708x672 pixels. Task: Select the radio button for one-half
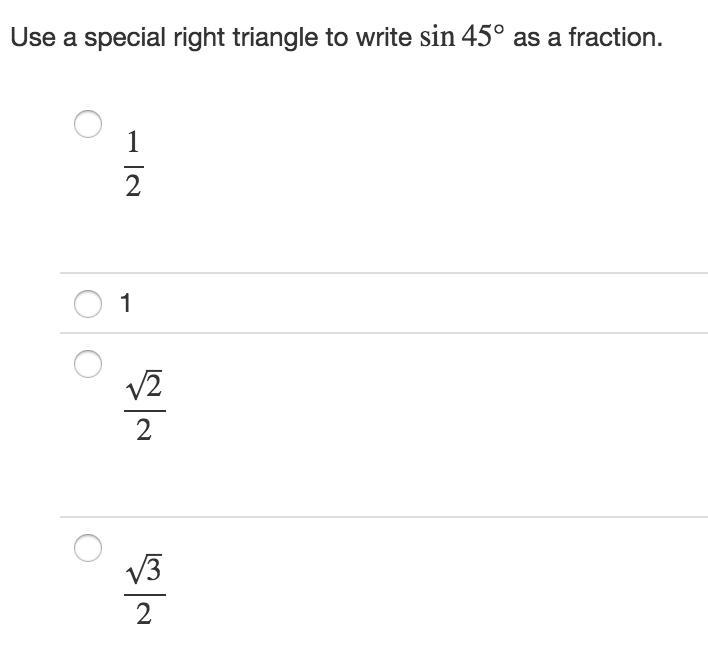(88, 124)
